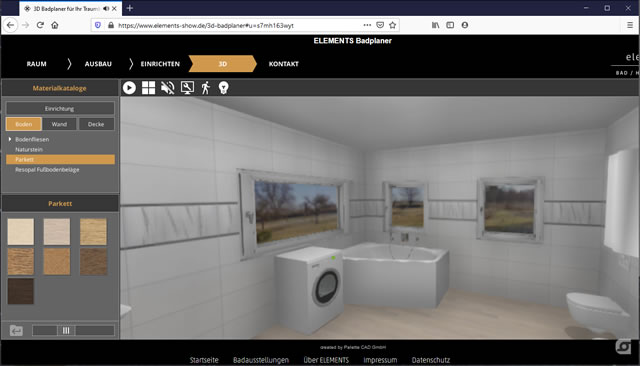Screen dimensions: 640x366
Task: Pick the dark brown parquet swatch
Action: pyautogui.click(x=20, y=291)
